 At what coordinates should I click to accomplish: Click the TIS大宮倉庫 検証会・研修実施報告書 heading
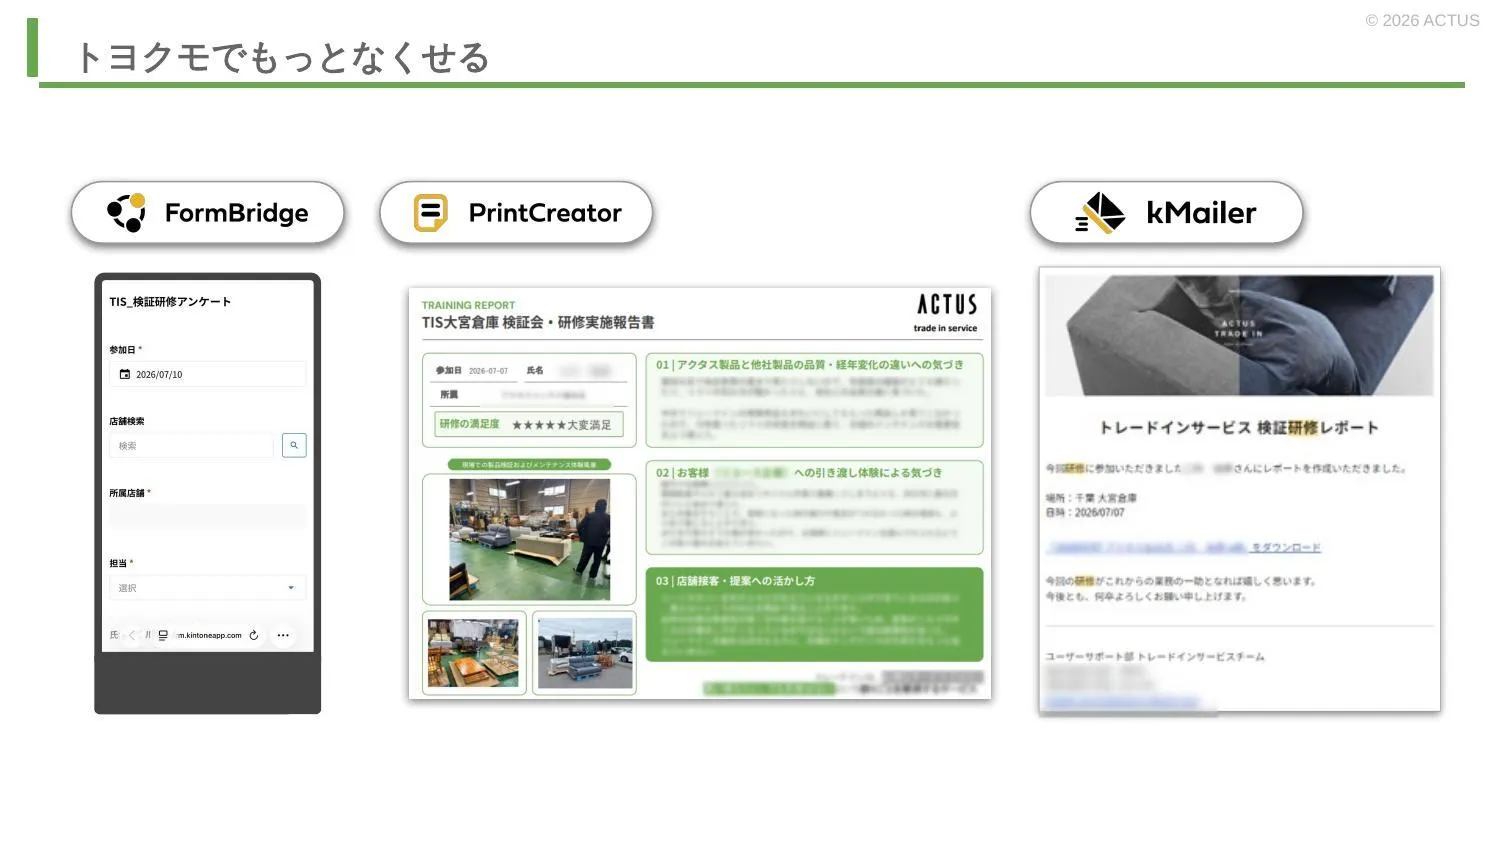pos(538,322)
